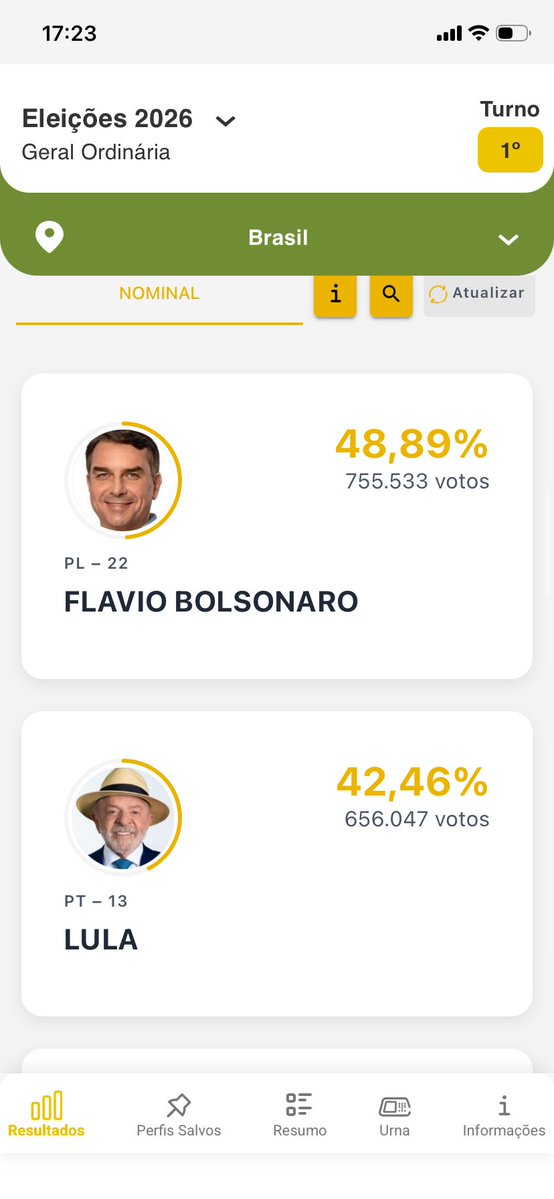
Task: Open search with the magnifier icon
Action: pos(391,294)
